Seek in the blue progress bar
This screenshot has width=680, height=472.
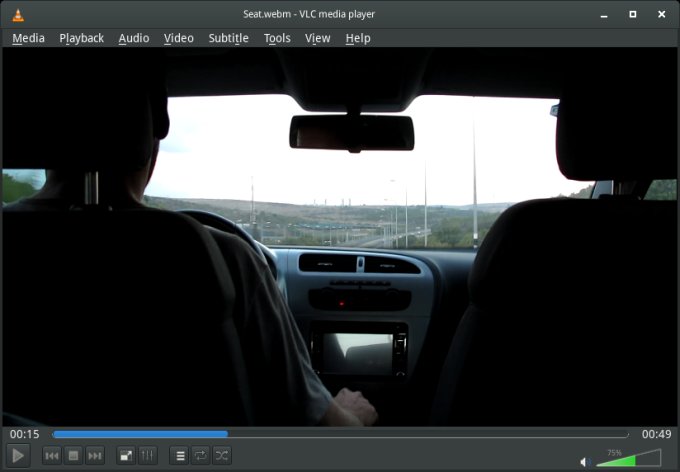click(x=340, y=434)
